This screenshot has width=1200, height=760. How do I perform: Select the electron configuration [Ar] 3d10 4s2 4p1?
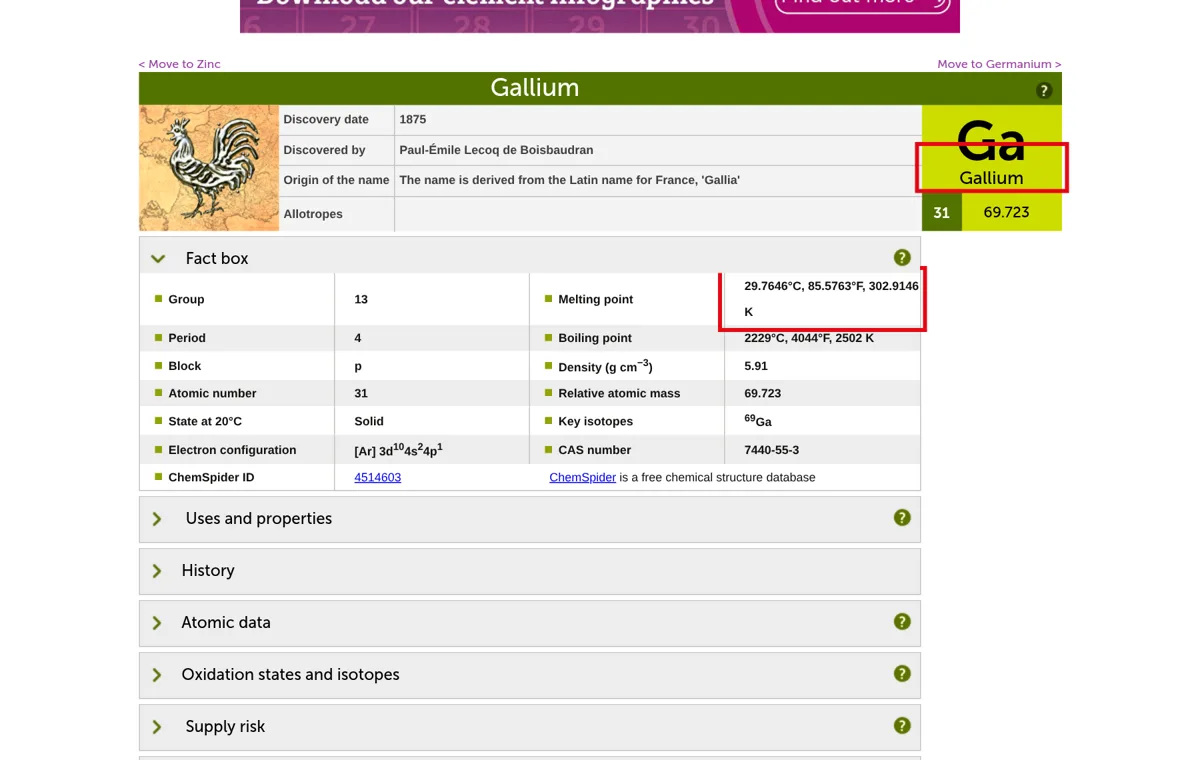click(x=398, y=450)
